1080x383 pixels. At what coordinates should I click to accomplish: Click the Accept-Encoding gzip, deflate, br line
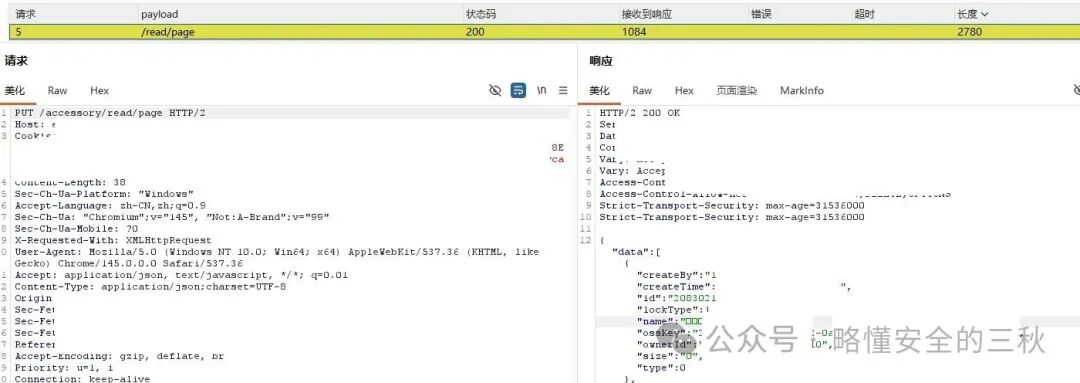point(118,356)
